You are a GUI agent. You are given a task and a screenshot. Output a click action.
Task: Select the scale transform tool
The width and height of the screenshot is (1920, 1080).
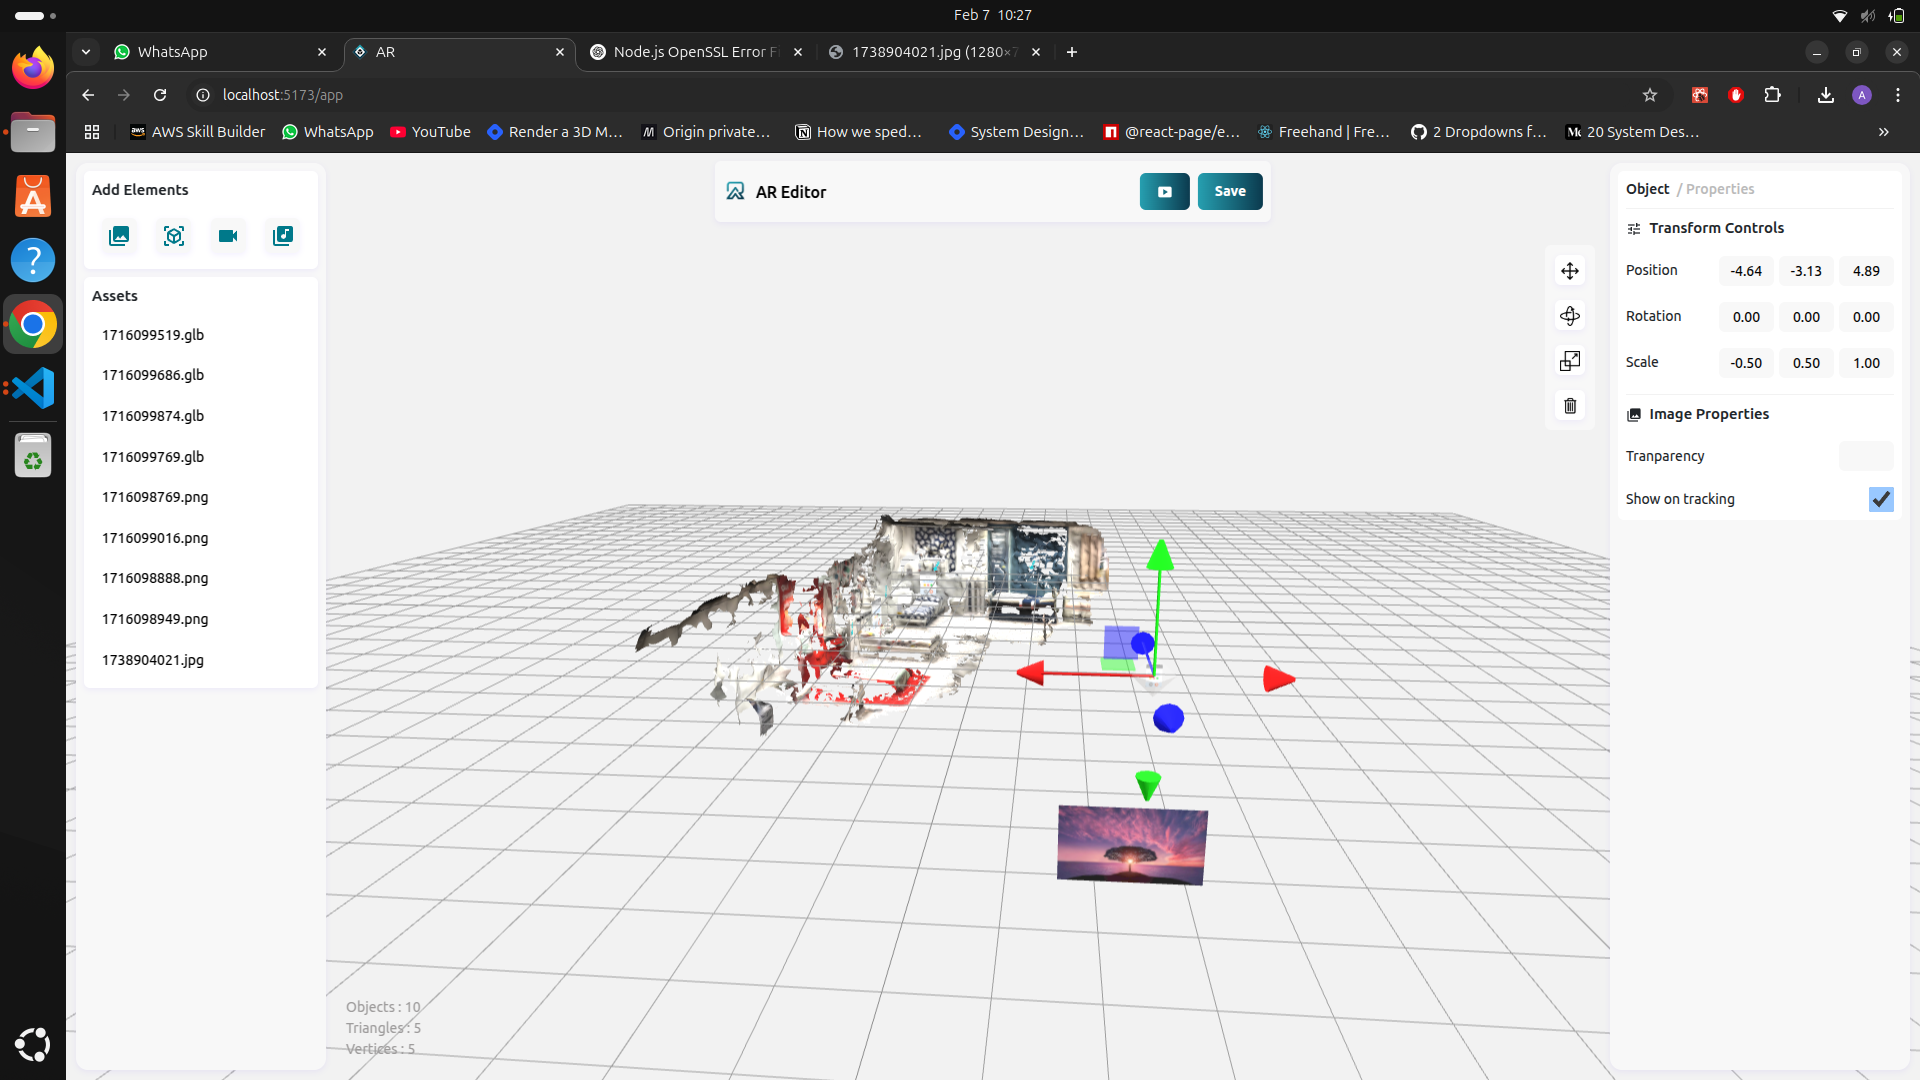(x=1570, y=361)
